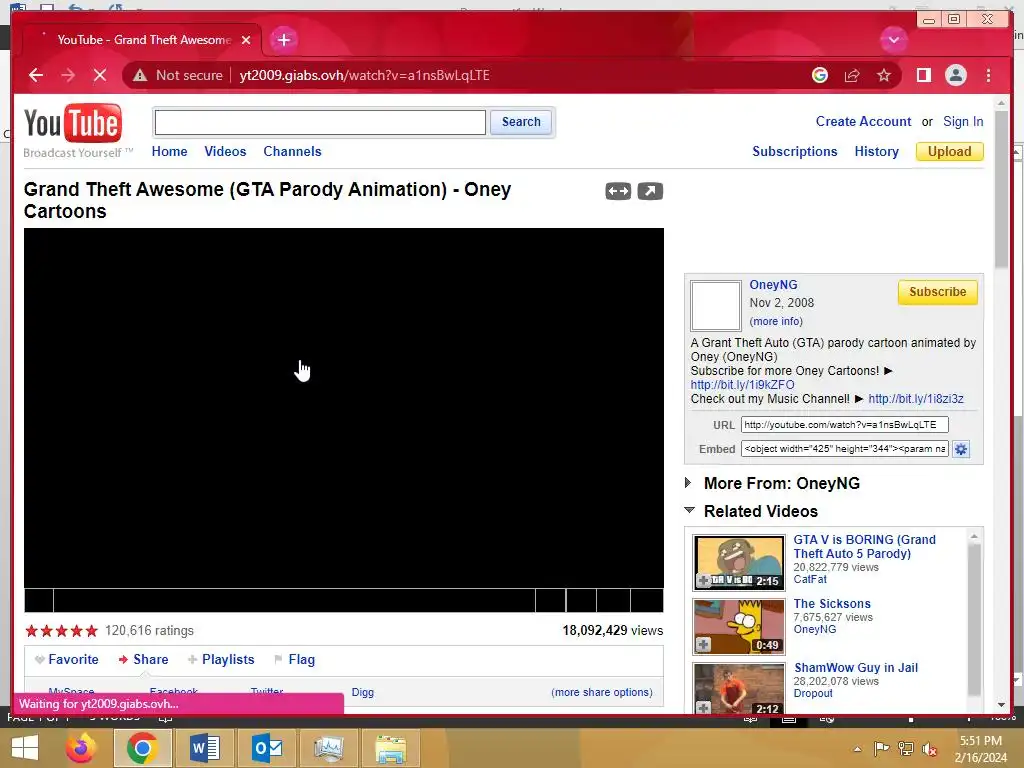Screen dimensions: 1024x768
Task: Click the Playlists tab
Action: coord(221,660)
